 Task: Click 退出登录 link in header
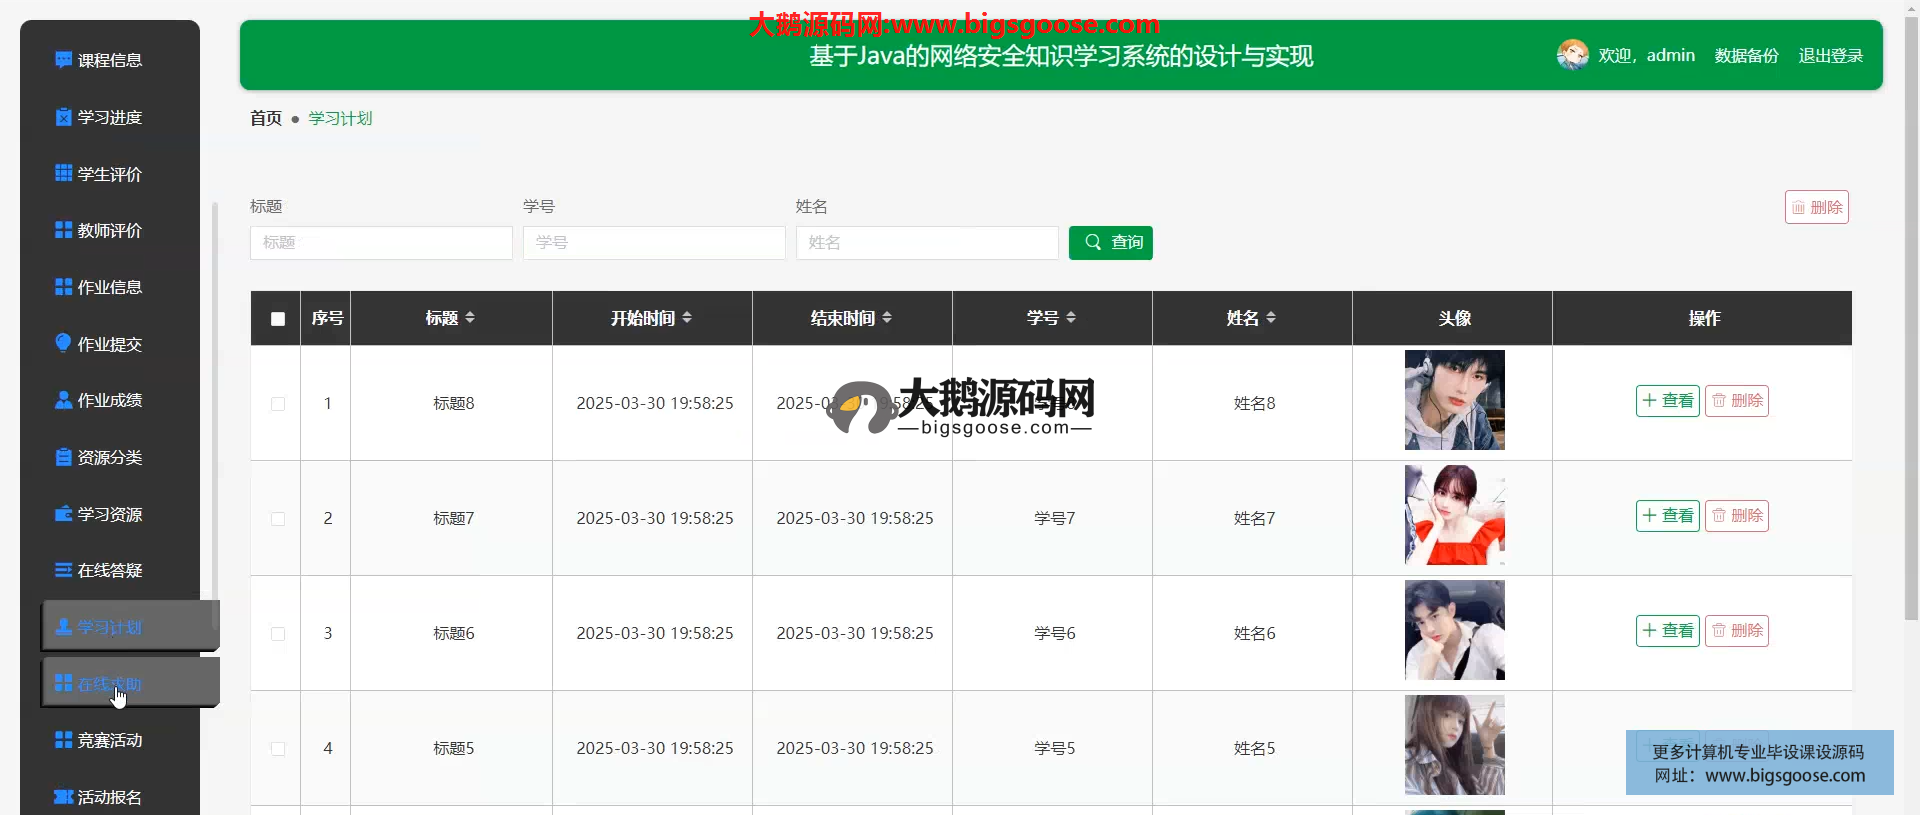pyautogui.click(x=1830, y=56)
